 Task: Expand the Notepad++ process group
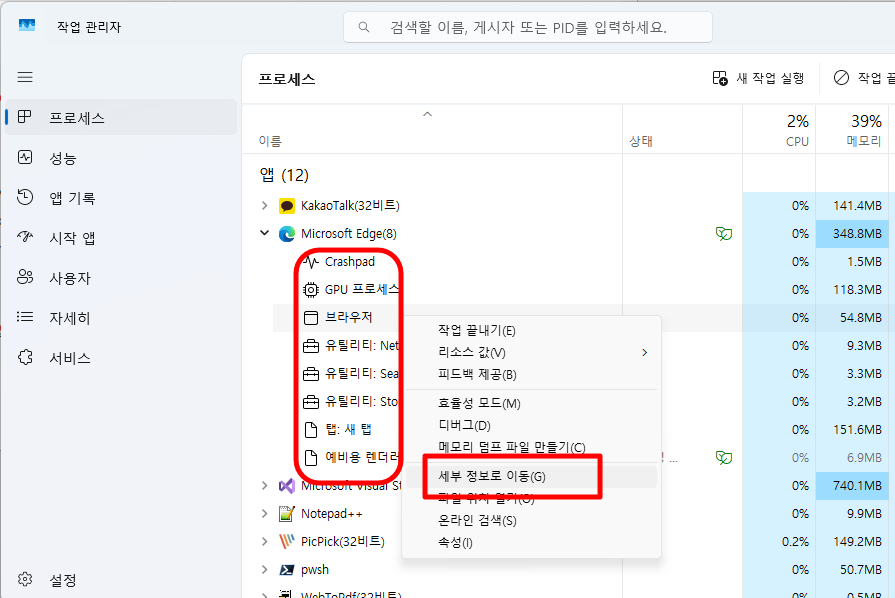click(264, 514)
